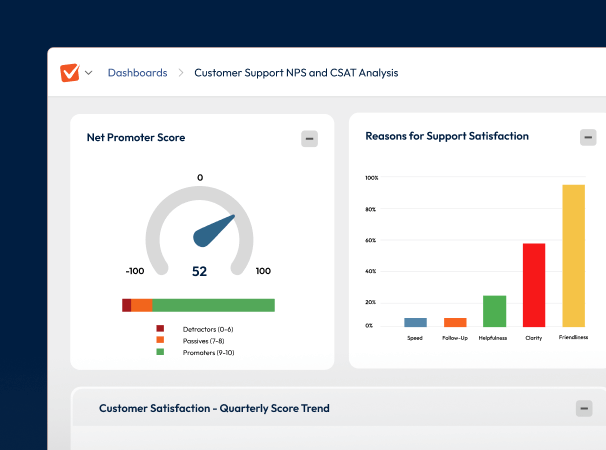
Task: Click the green Helpfulness bar
Action: pos(494,311)
